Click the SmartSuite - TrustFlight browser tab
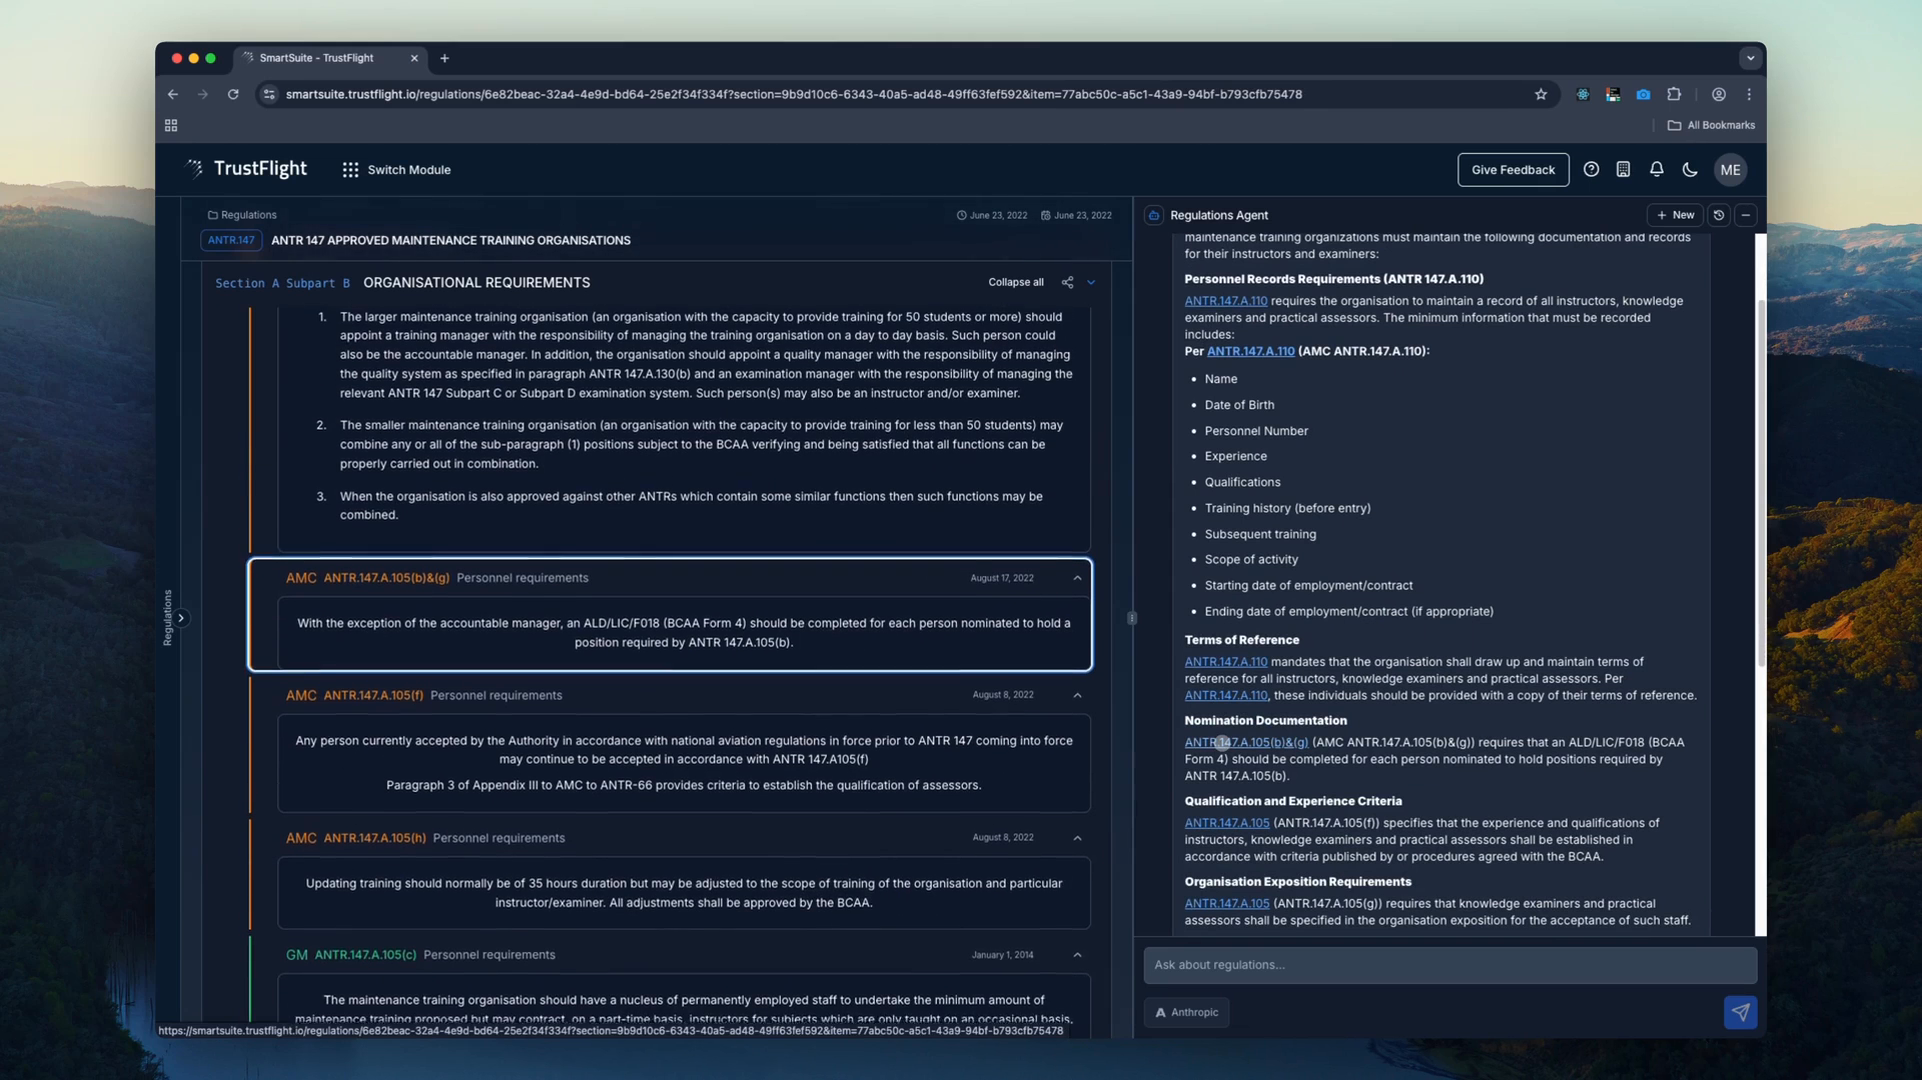Image resolution: width=1922 pixels, height=1080 pixels. pos(317,58)
